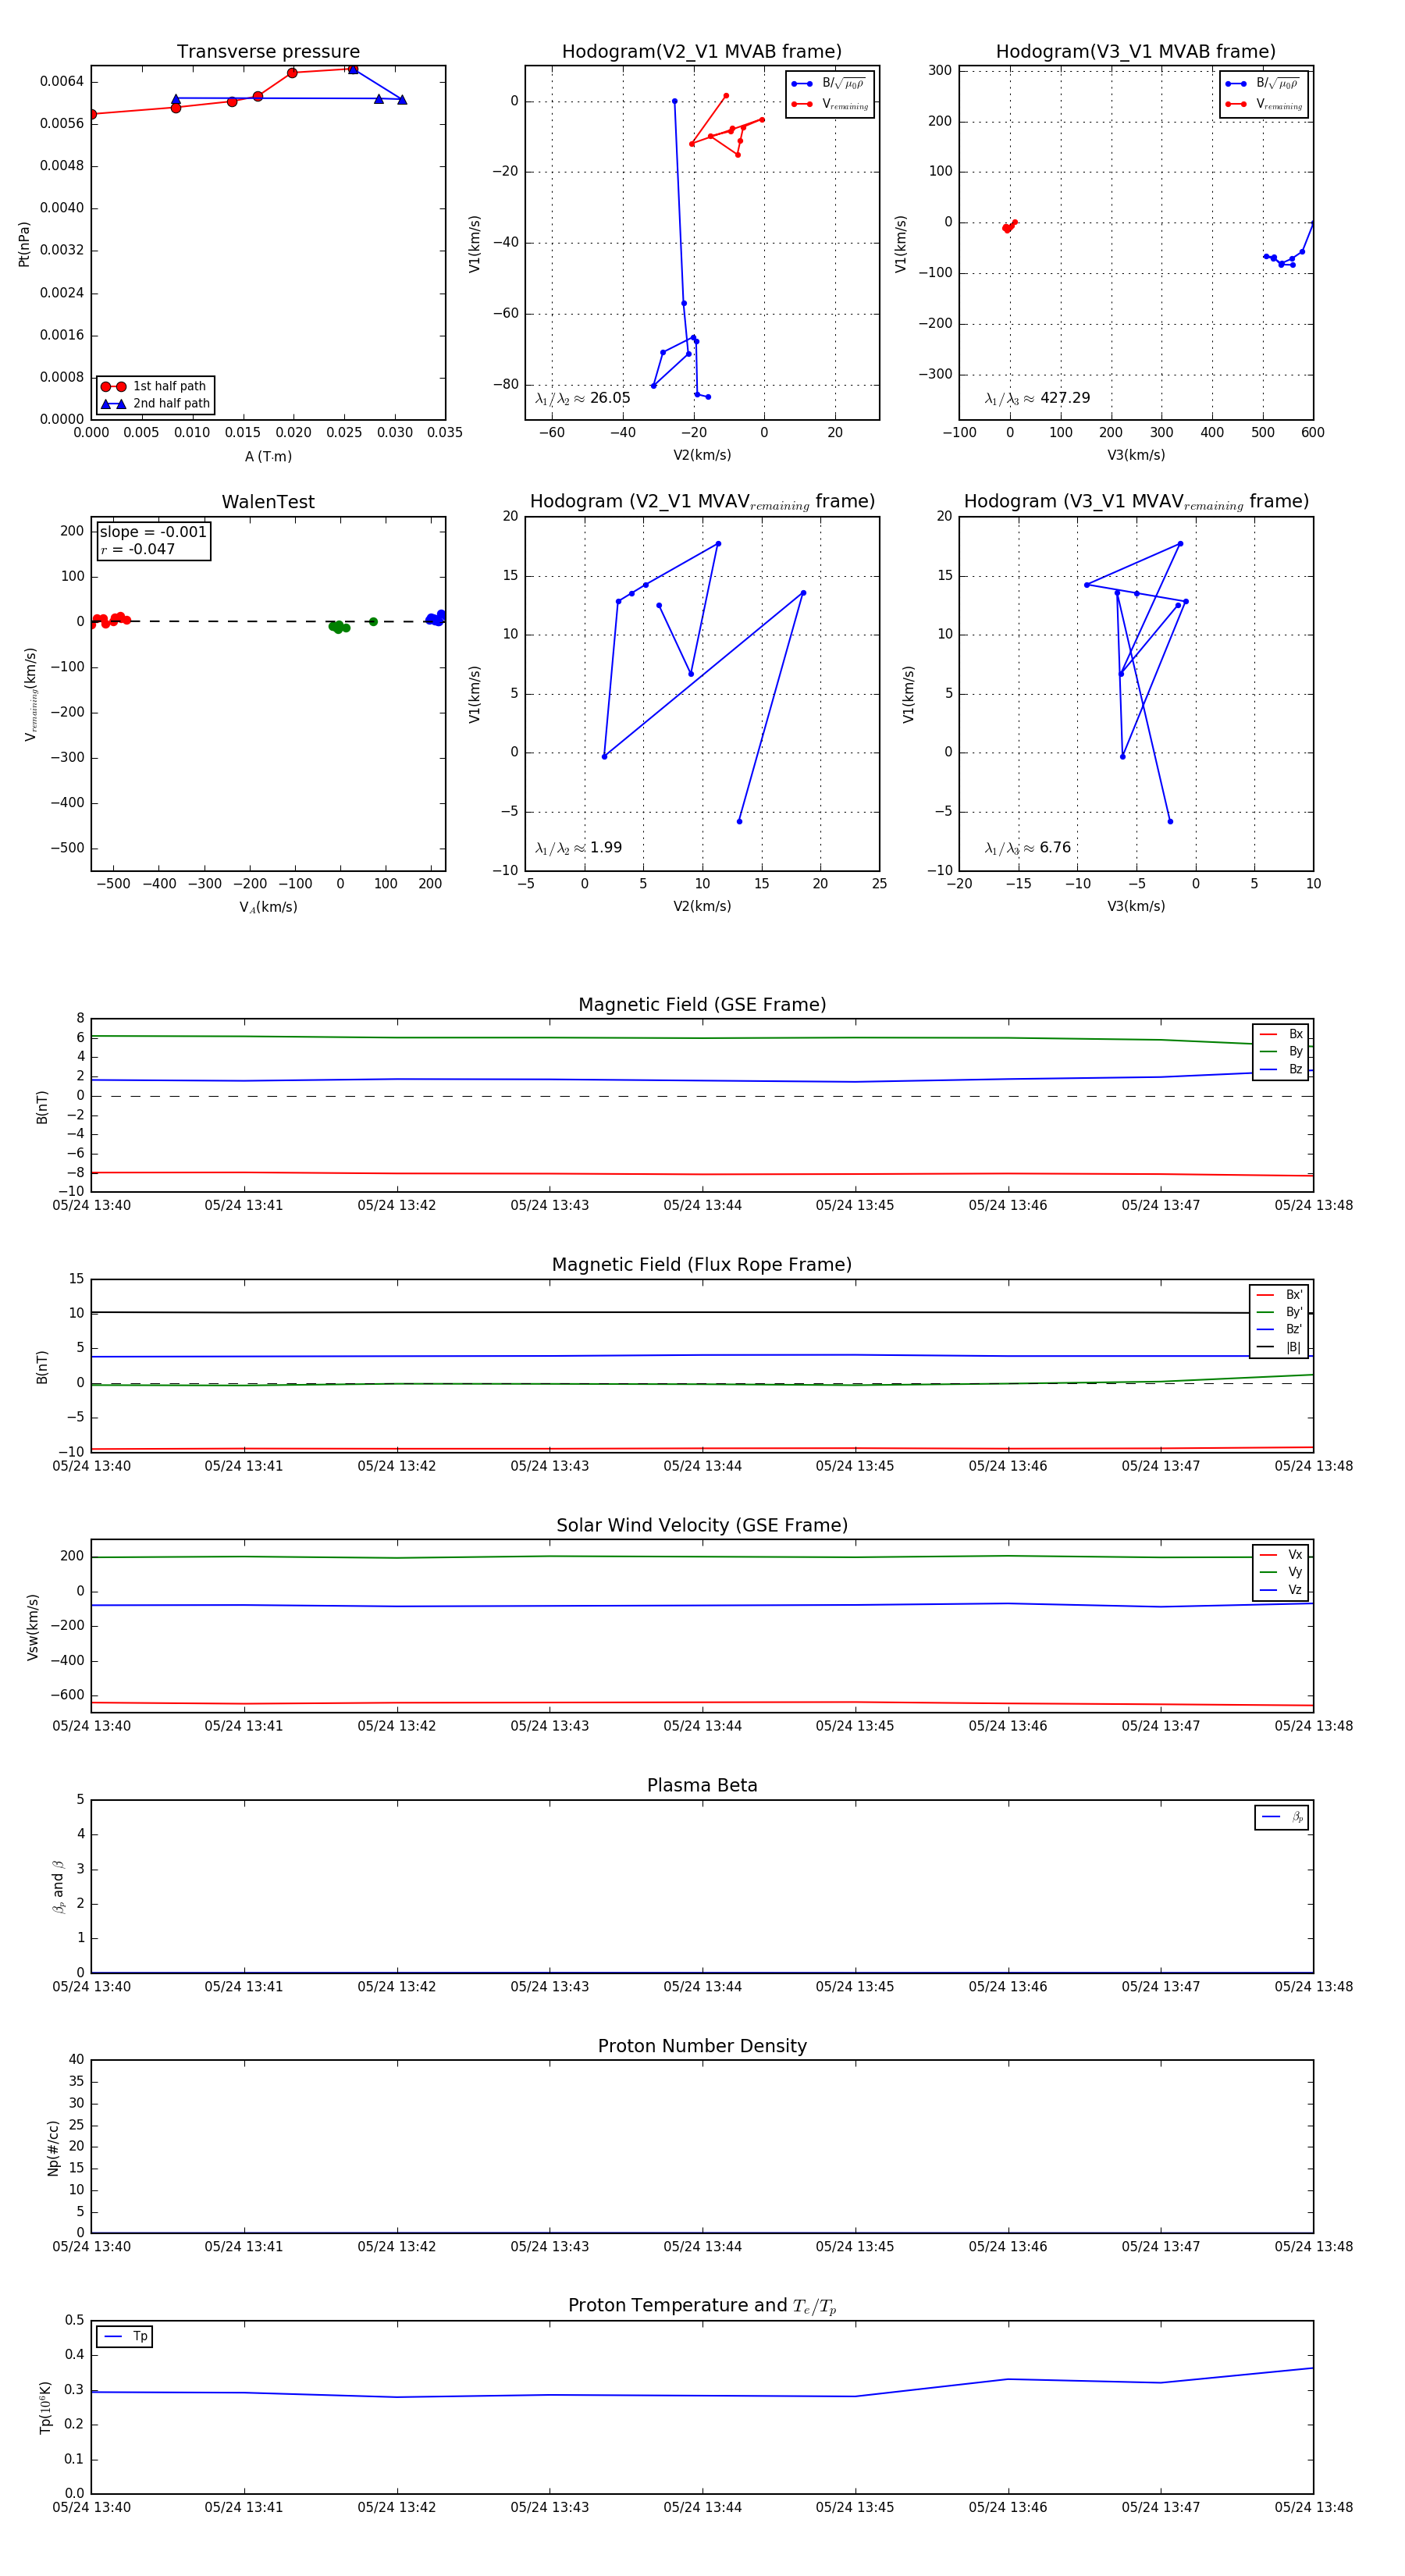Click the 'WalenTest' plot title
1405x2576 pixels.
tap(268, 502)
